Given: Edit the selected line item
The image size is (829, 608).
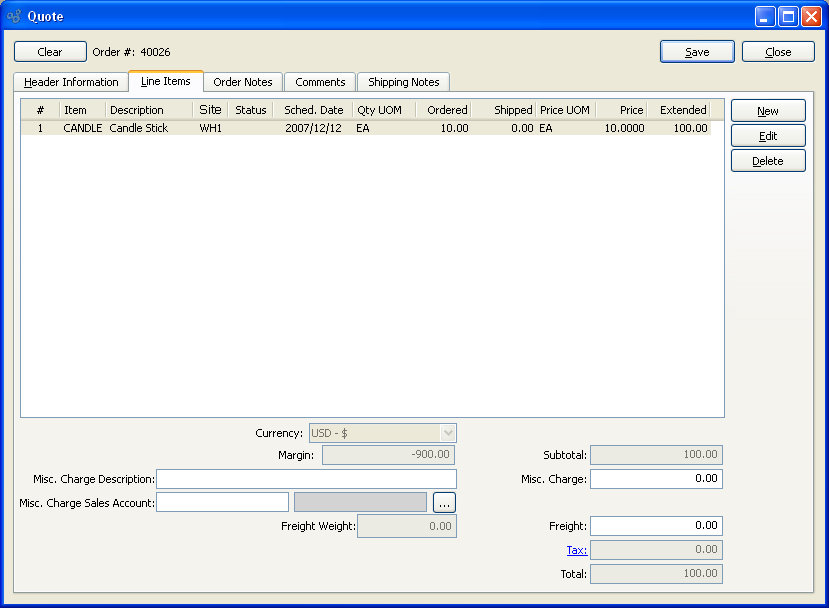Looking at the screenshot, I should pyautogui.click(x=768, y=136).
